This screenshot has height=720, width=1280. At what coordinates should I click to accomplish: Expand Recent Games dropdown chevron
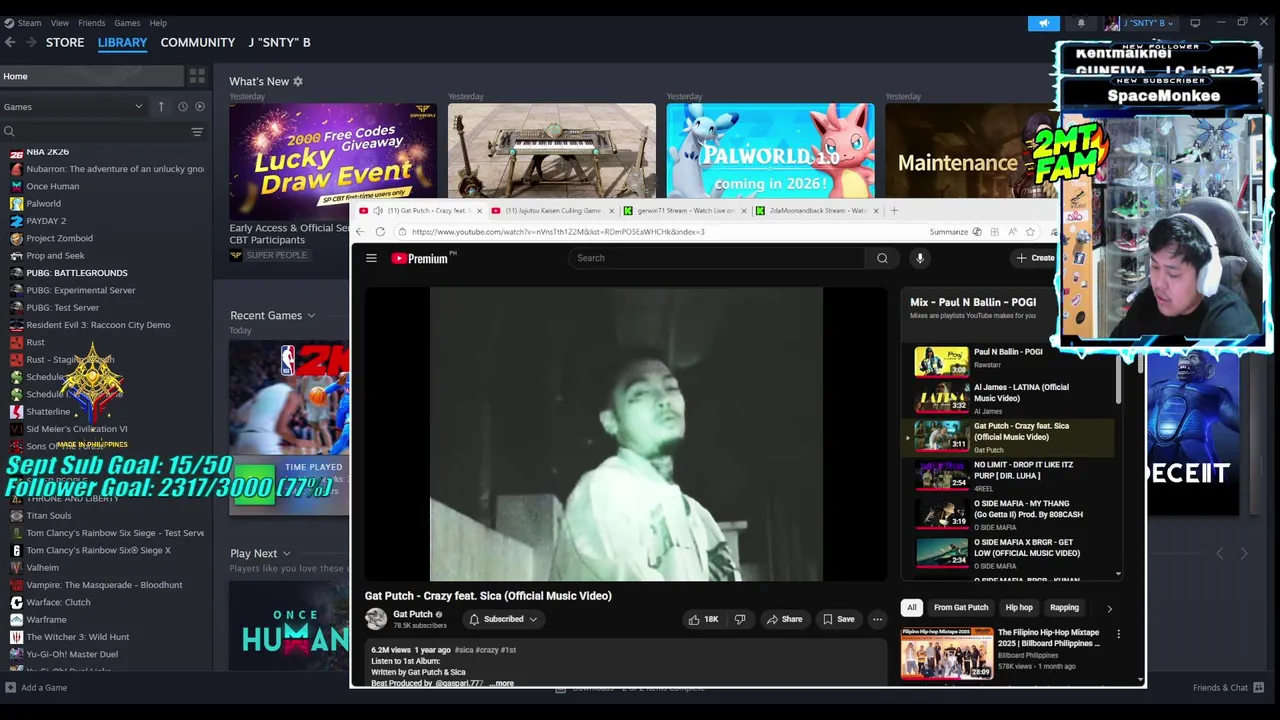tap(311, 316)
